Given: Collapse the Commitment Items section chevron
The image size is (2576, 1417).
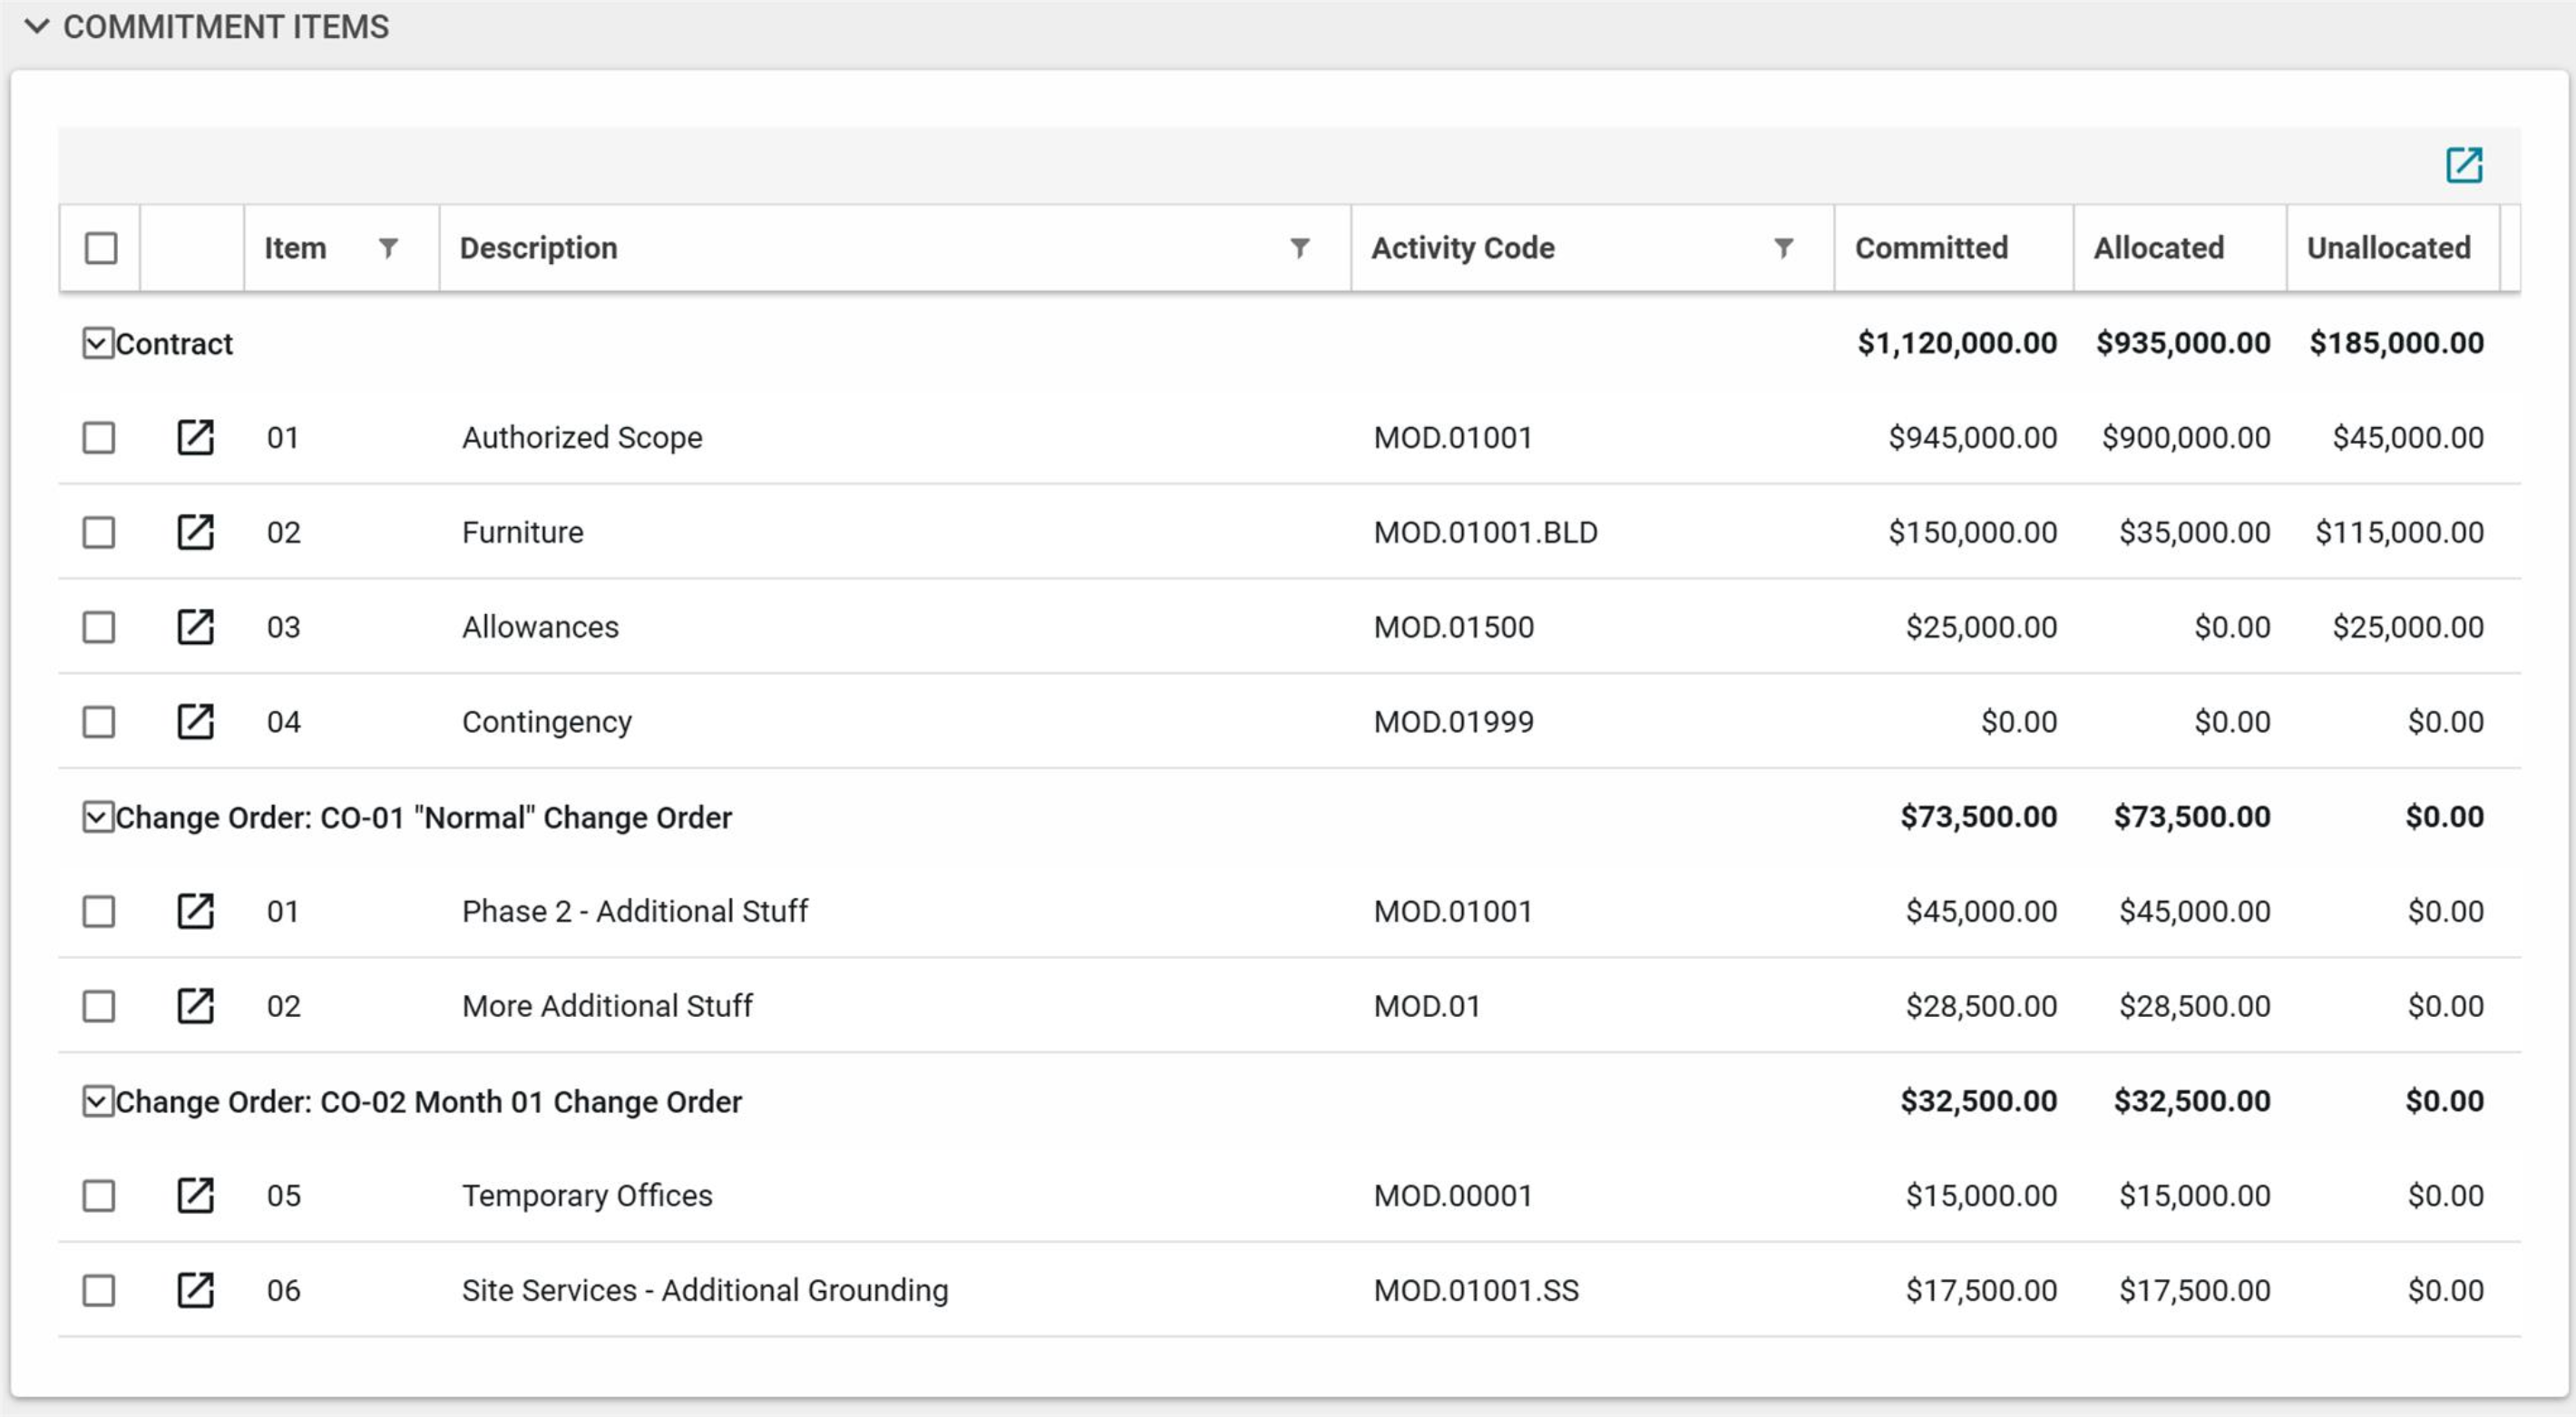Looking at the screenshot, I should tap(37, 26).
